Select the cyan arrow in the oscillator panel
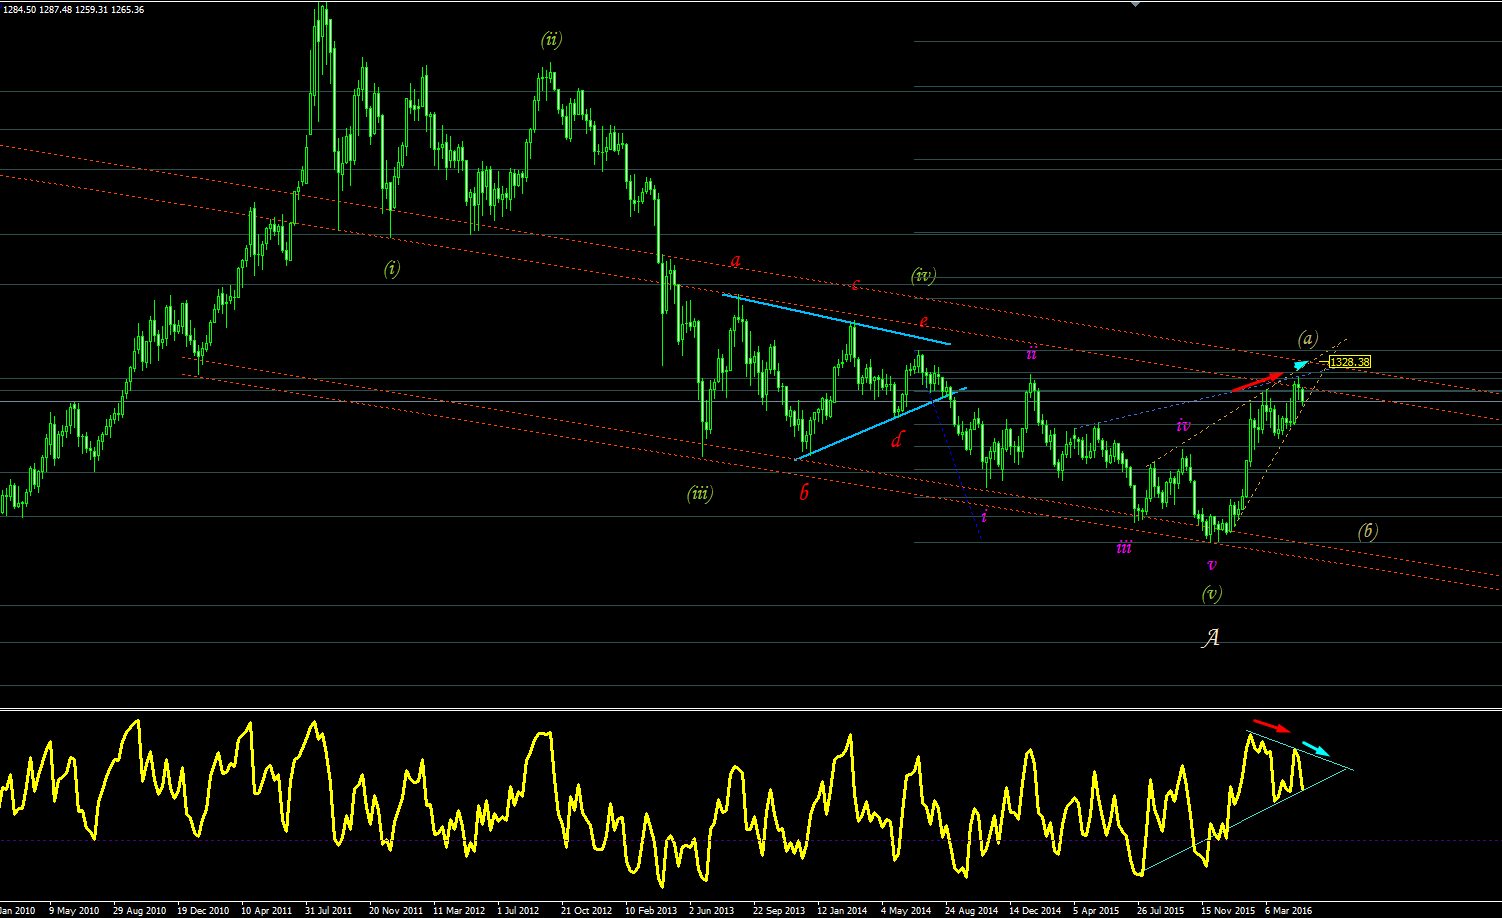This screenshot has width=1502, height=918. [x=1317, y=748]
